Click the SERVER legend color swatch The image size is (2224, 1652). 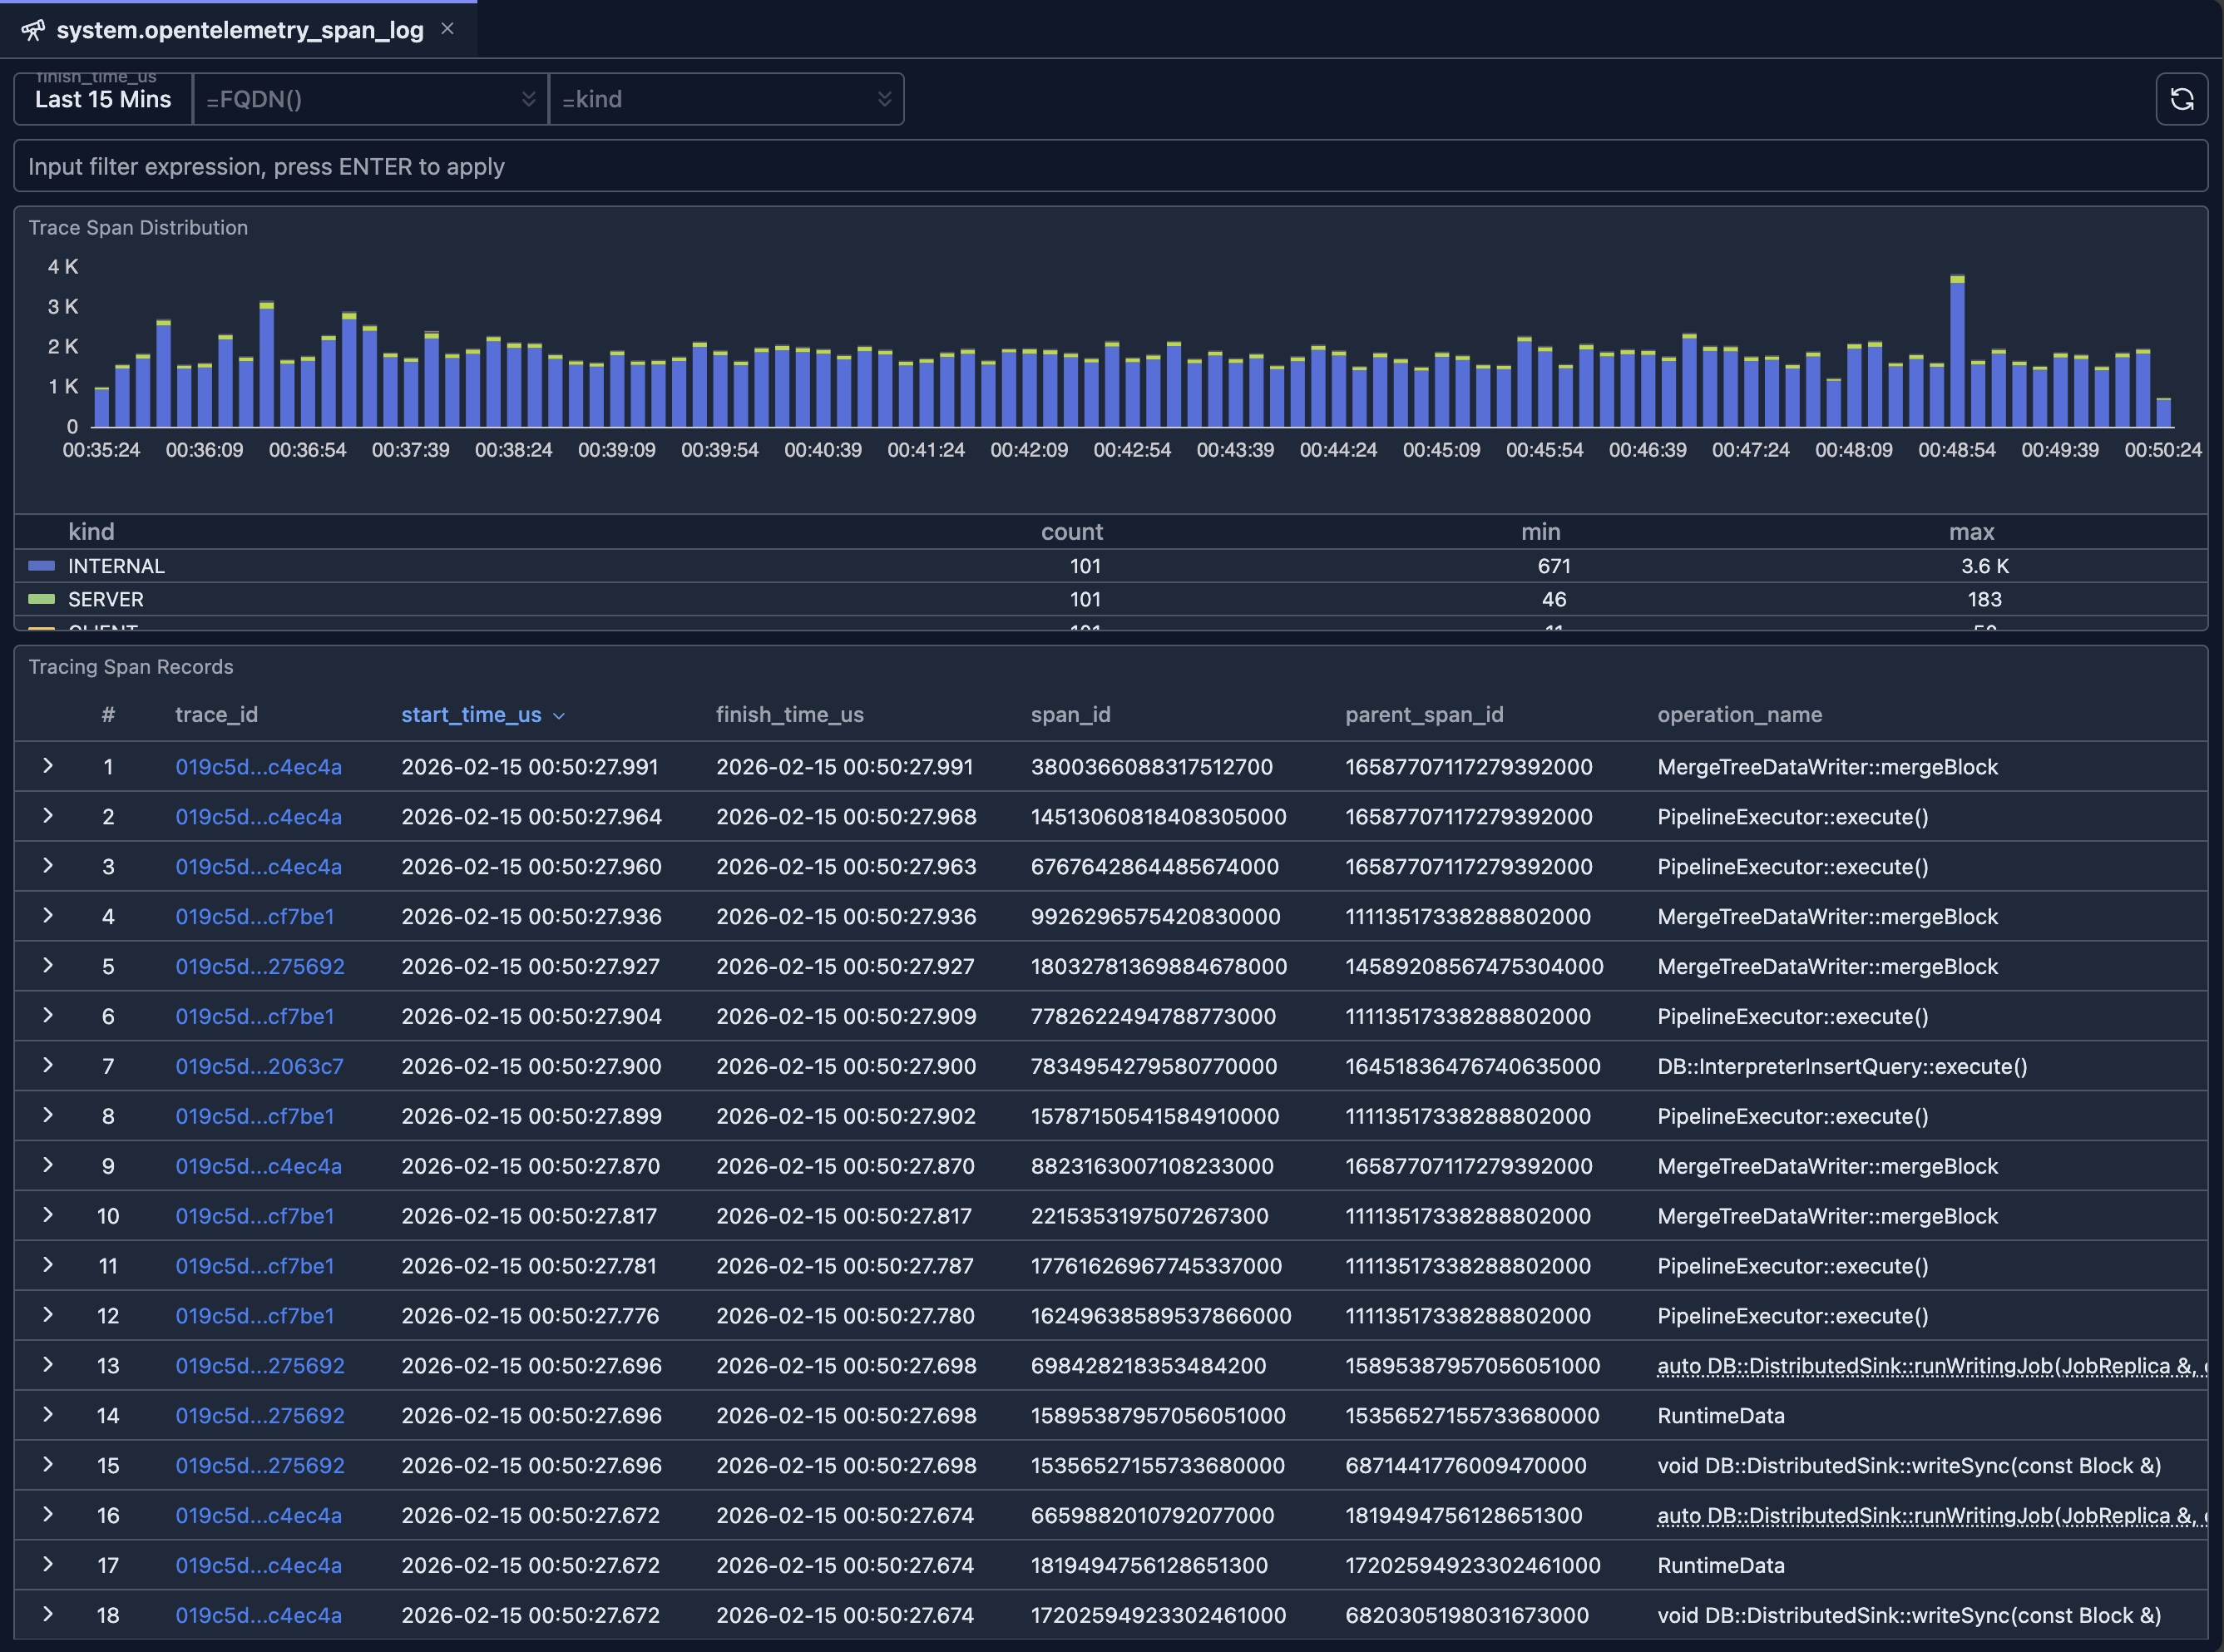click(x=41, y=599)
